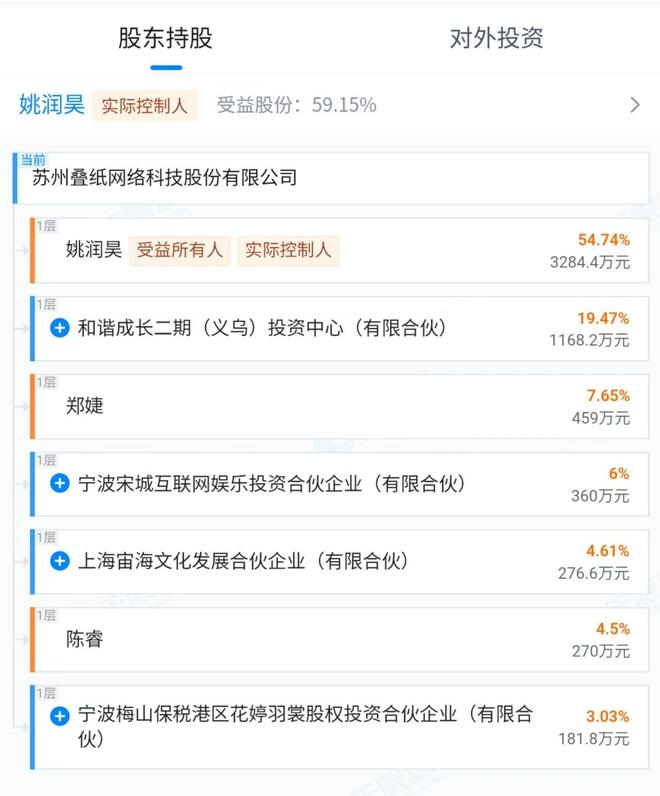The image size is (660, 796).
Task: Click the 54.74% shareholding figure
Action: click(603, 240)
